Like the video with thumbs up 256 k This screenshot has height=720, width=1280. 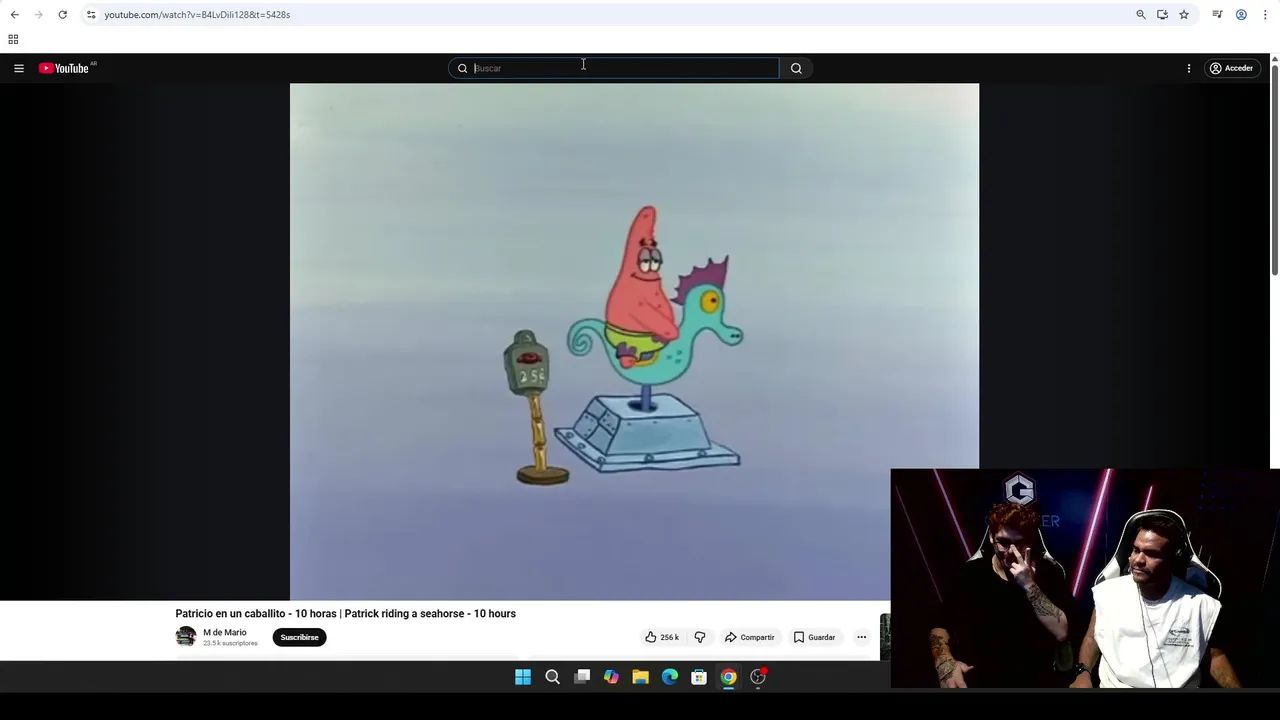click(x=661, y=637)
